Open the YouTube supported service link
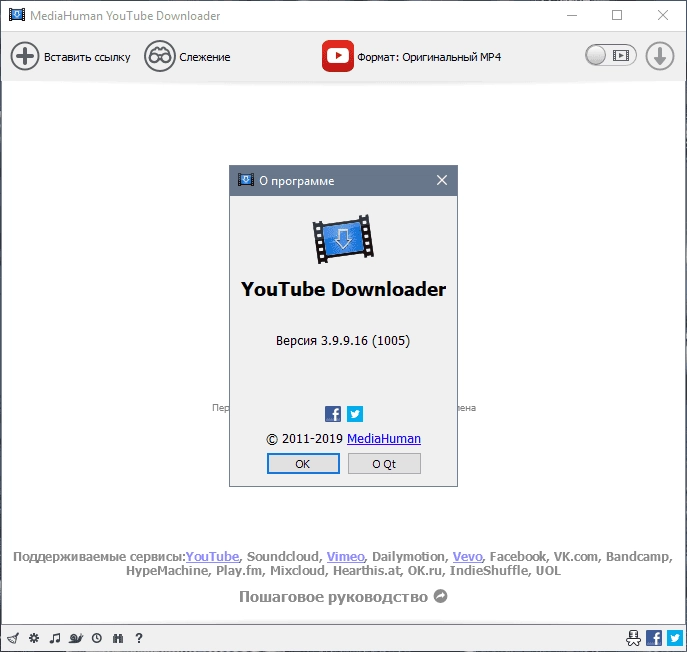The width and height of the screenshot is (687, 652). click(212, 556)
